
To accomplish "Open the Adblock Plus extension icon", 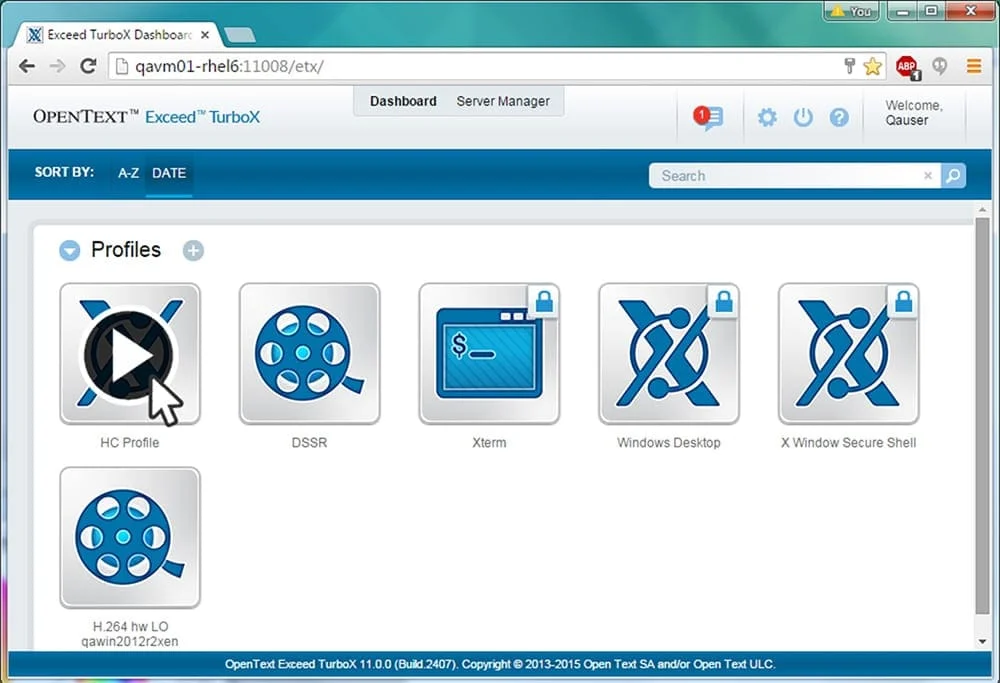I will click(x=908, y=66).
